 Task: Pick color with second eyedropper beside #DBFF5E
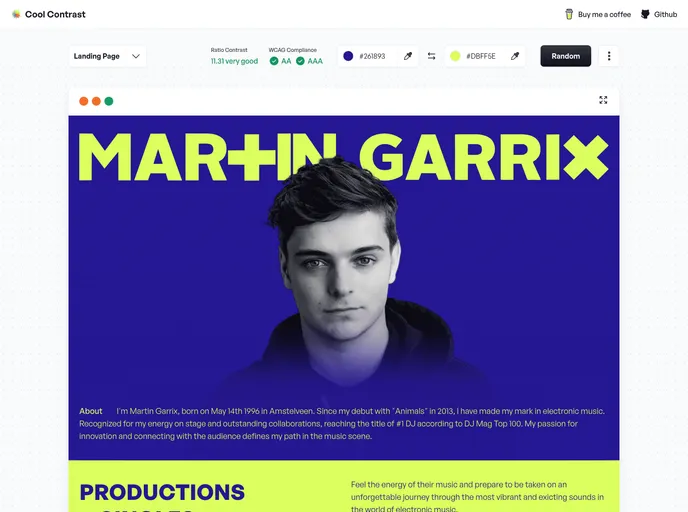click(515, 56)
